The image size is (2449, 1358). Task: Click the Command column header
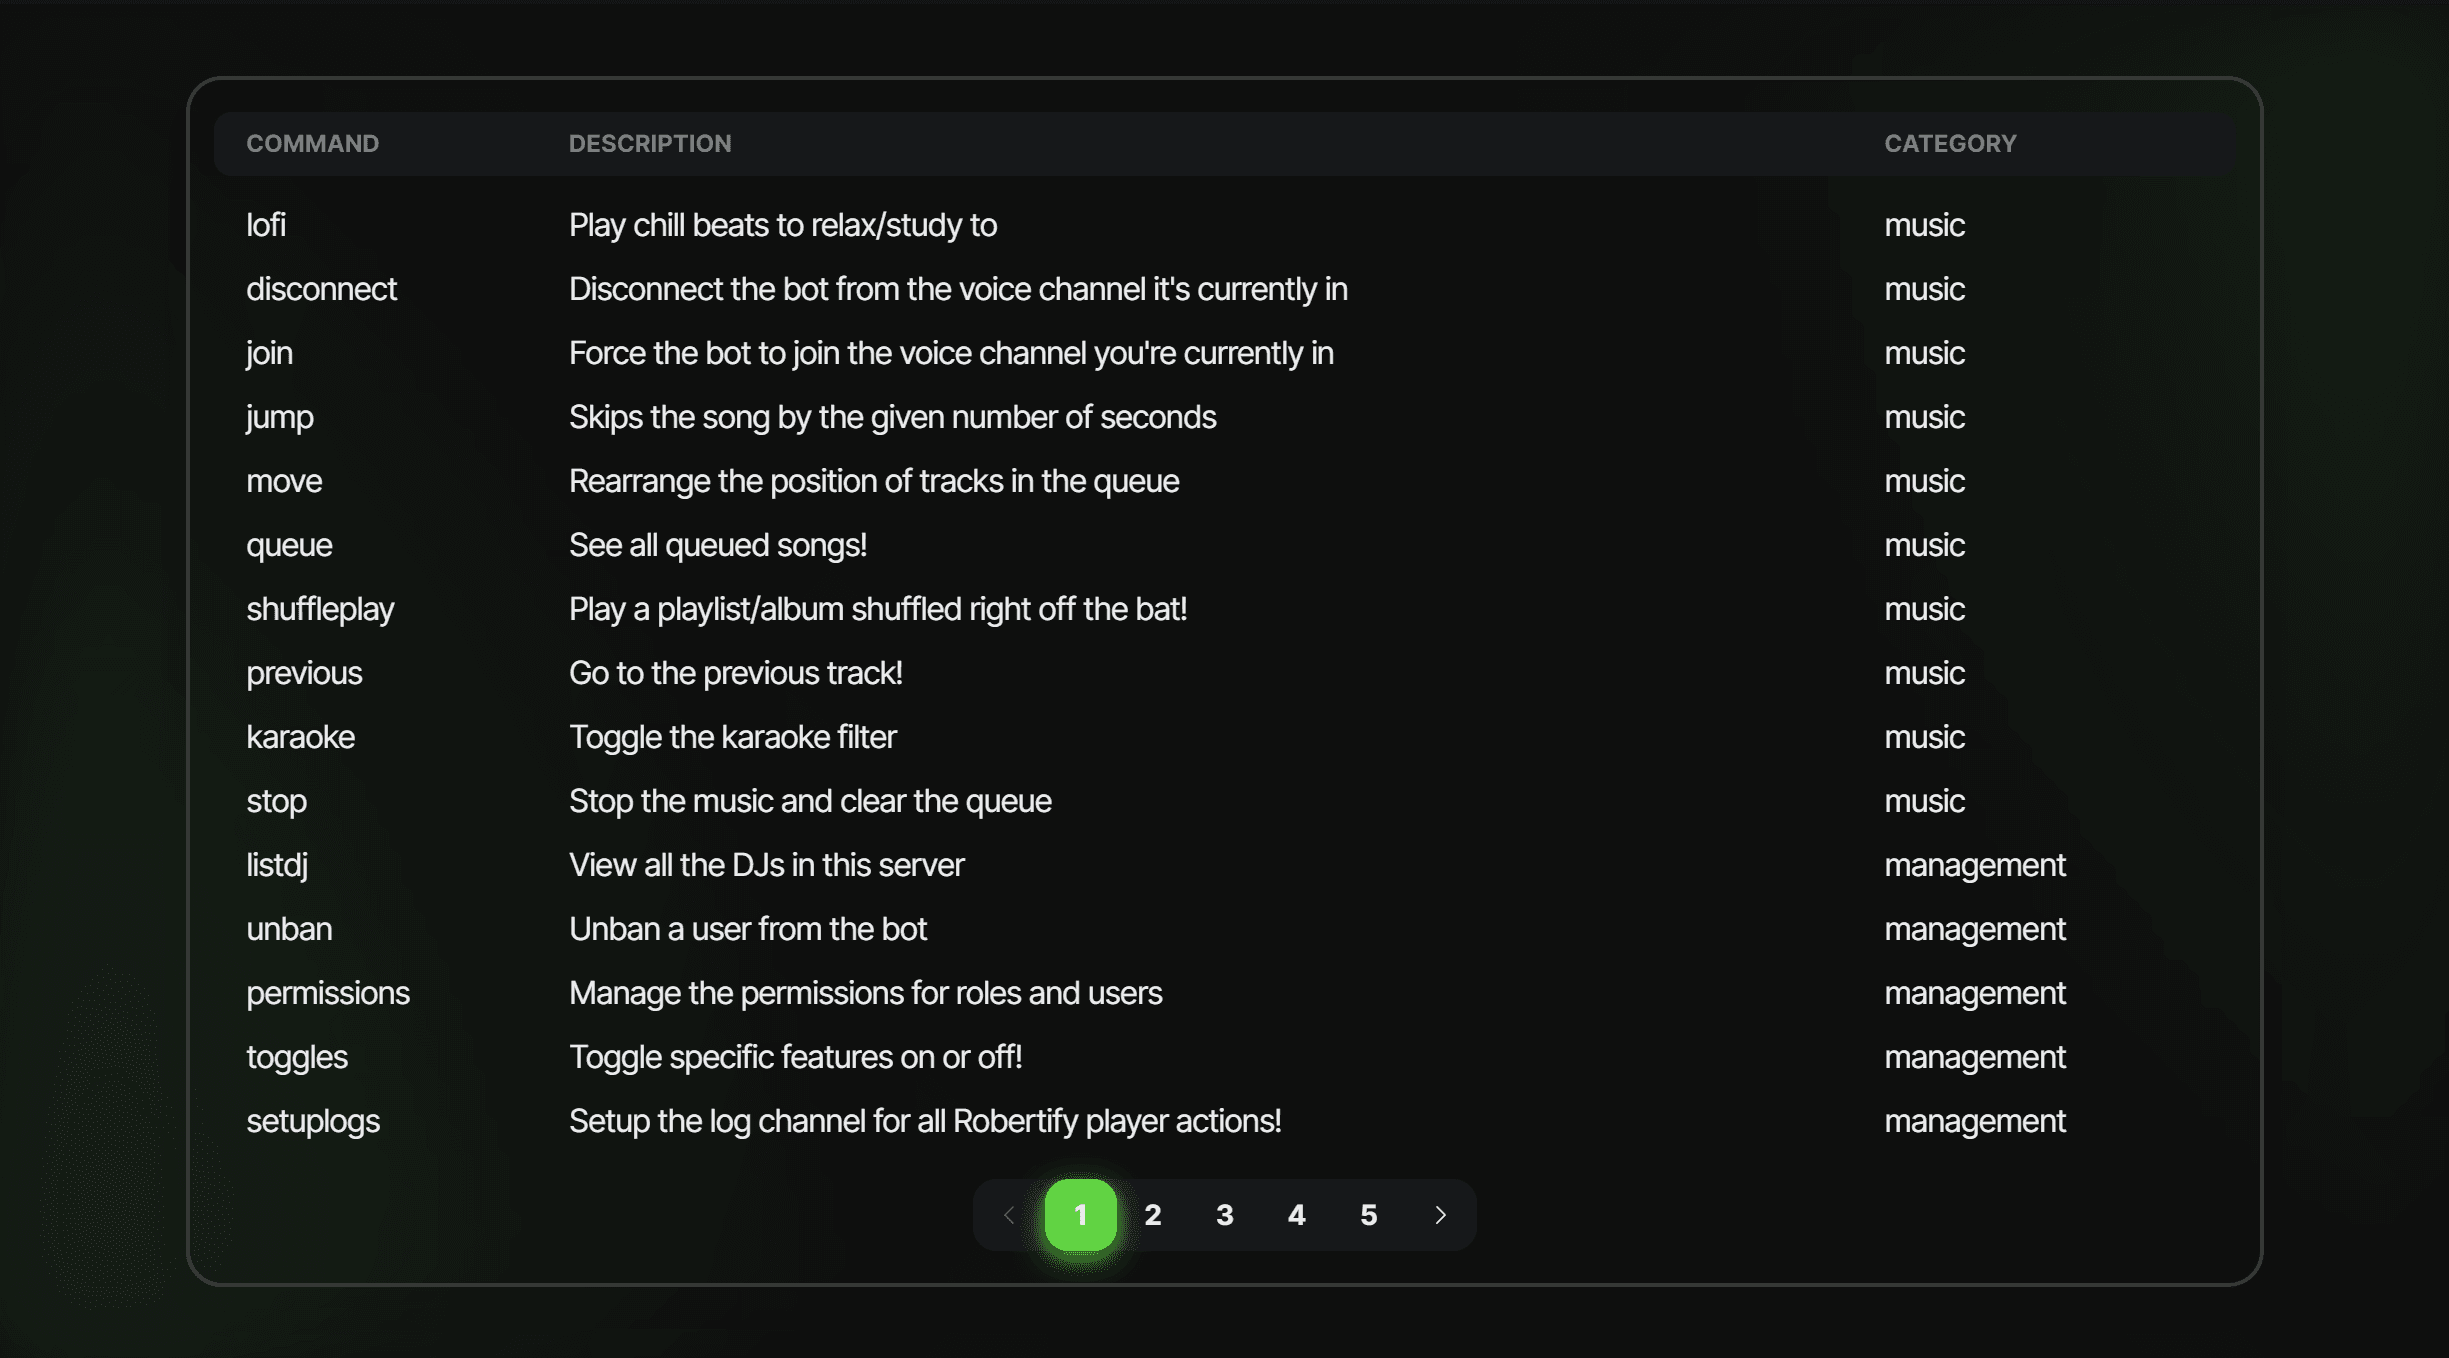click(x=312, y=144)
